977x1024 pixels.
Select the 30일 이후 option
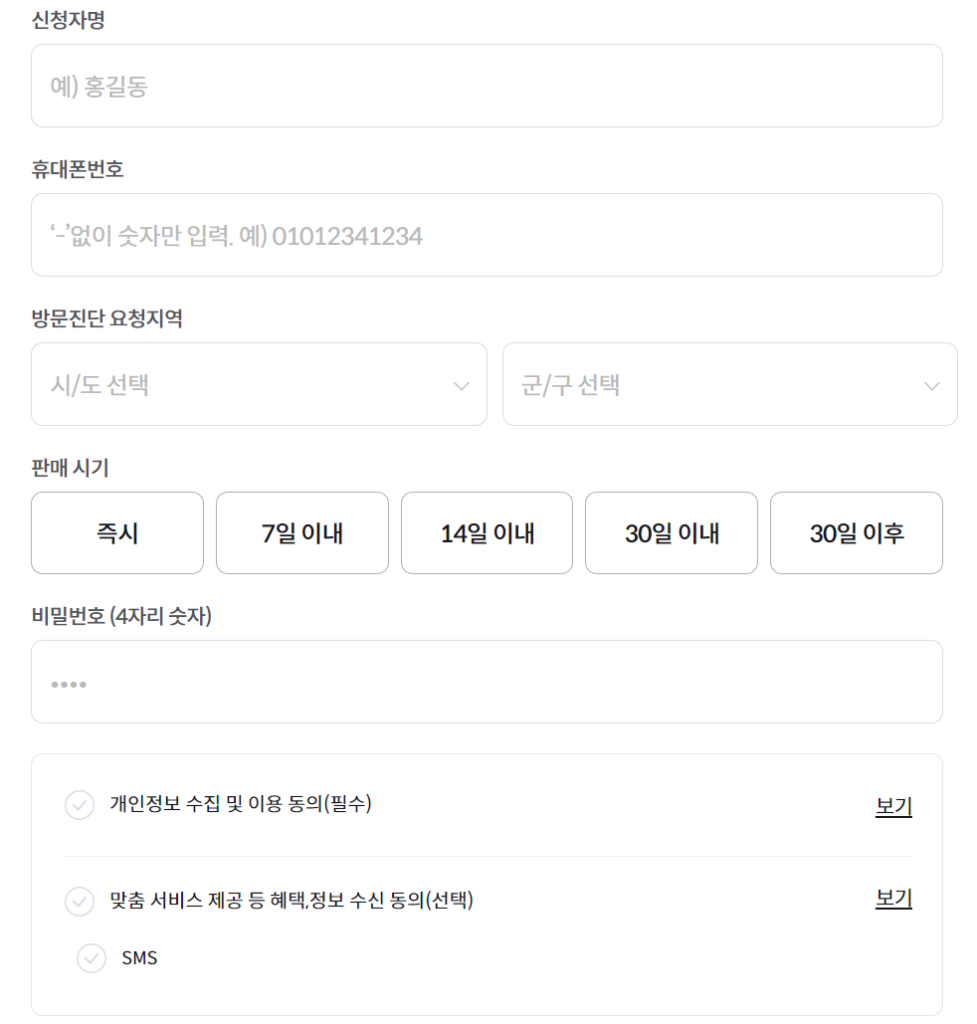click(856, 533)
